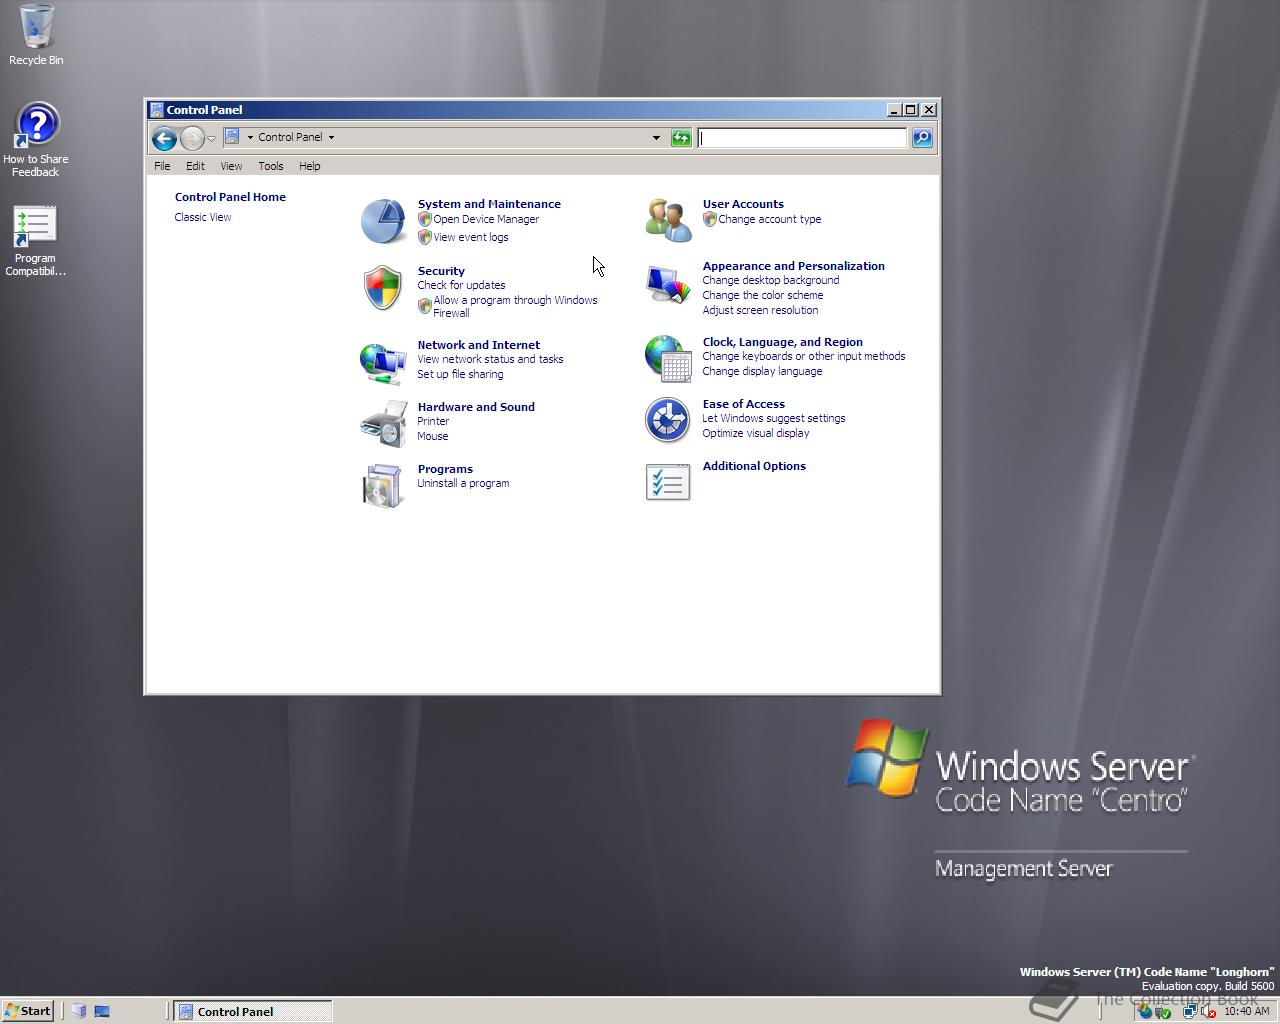Click the Additional Options checklist icon
The height and width of the screenshot is (1024, 1280).
coord(668,482)
